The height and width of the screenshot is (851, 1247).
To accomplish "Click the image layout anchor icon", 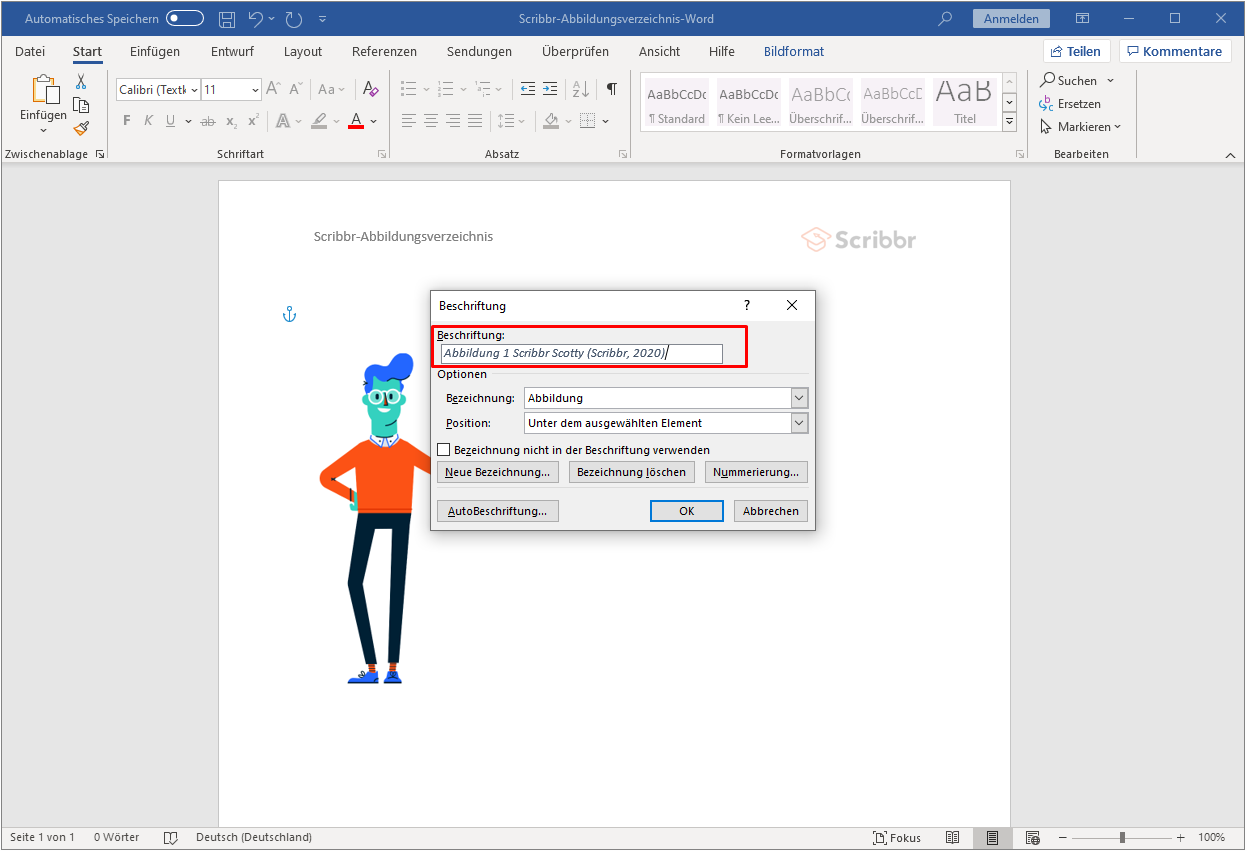I will click(289, 315).
